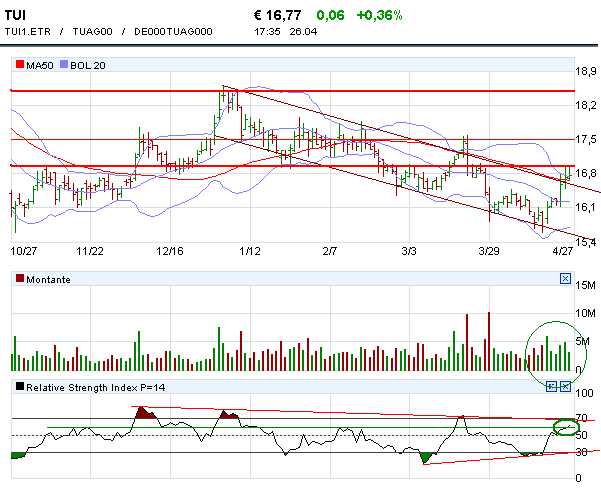
Task: Click the green oval on RSI line
Action: (566, 427)
